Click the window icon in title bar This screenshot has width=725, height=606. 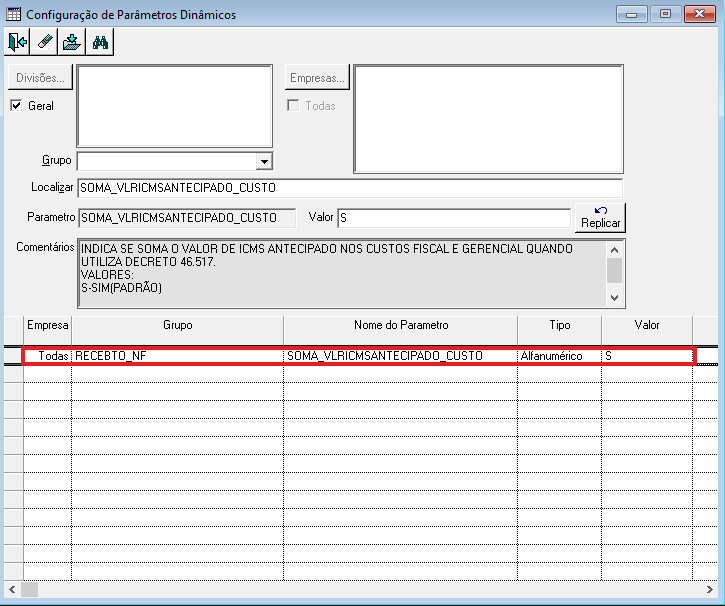pyautogui.click(x=13, y=14)
